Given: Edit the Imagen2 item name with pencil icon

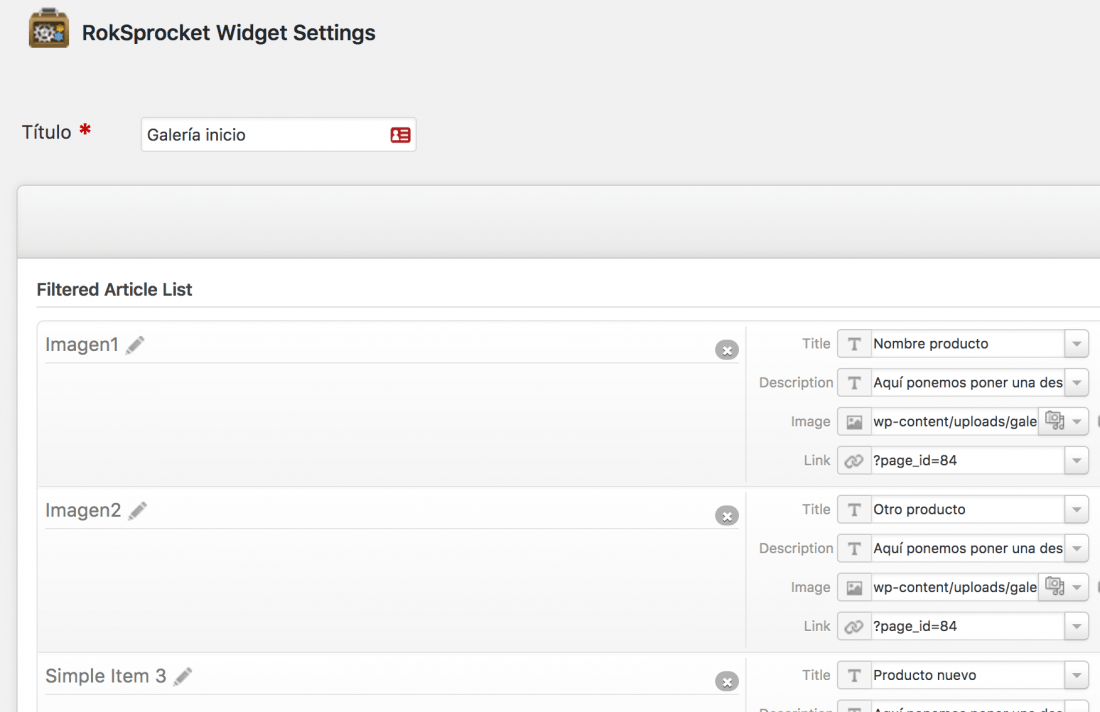Looking at the screenshot, I should pos(138,511).
